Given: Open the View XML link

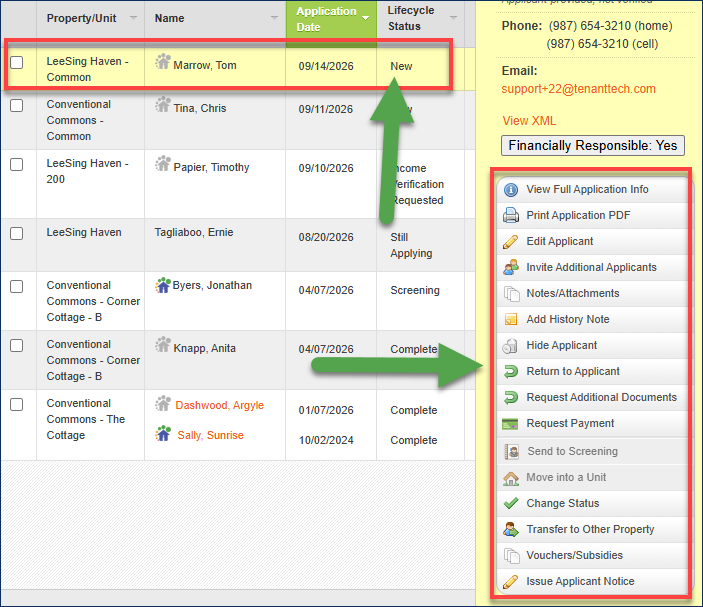Looking at the screenshot, I should 529,121.
